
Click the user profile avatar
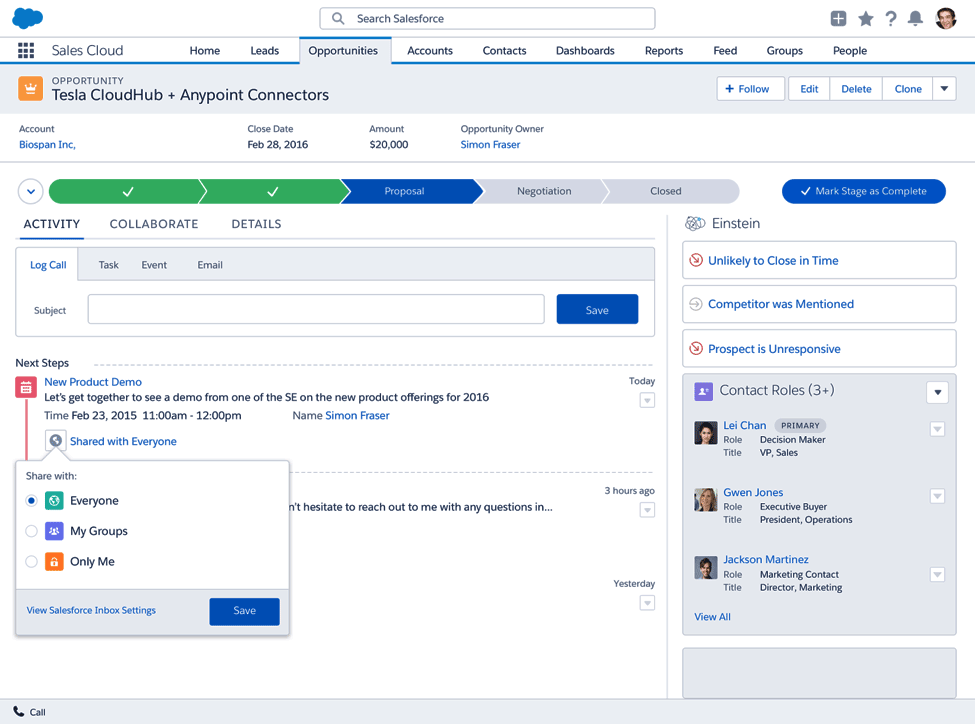945,19
